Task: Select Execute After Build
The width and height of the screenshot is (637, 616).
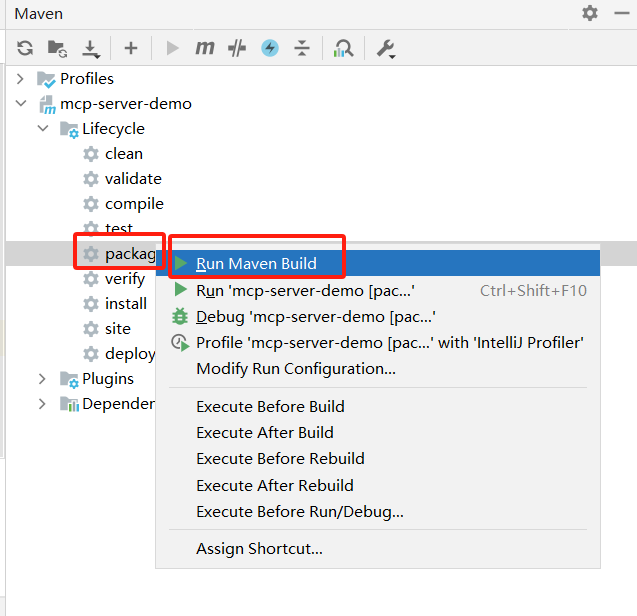Action: click(378, 432)
